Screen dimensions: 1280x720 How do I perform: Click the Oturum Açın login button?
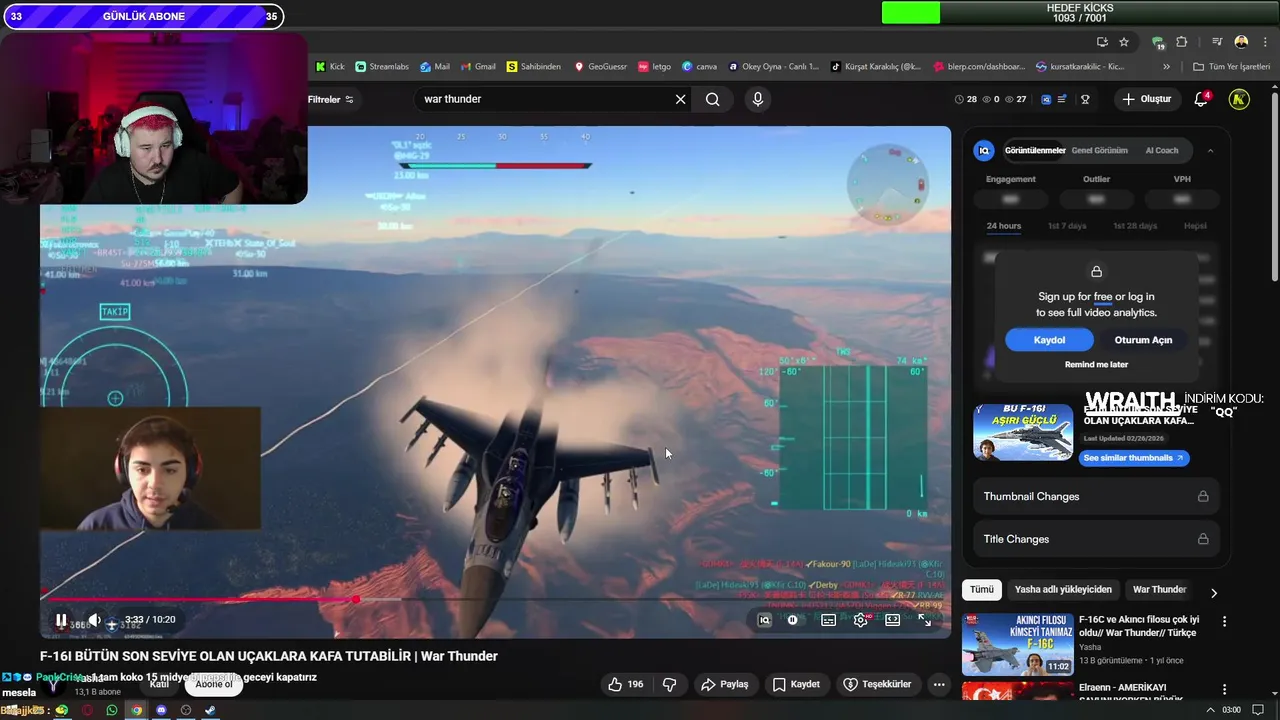pyautogui.click(x=1143, y=340)
